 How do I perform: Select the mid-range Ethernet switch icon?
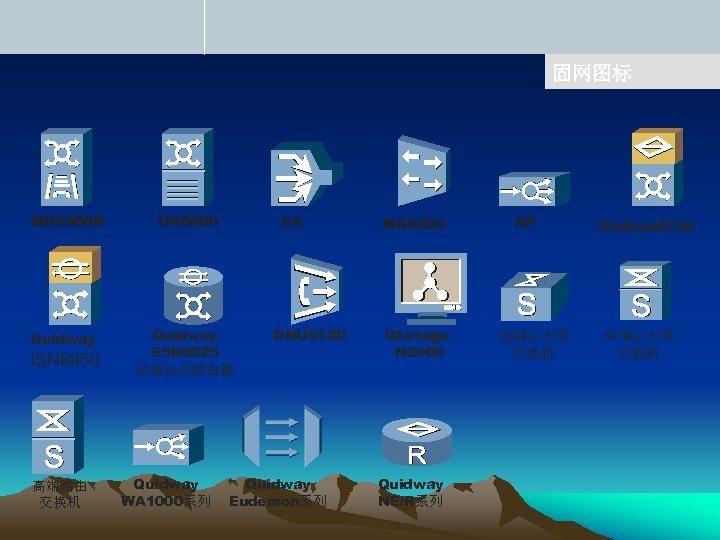[x=645, y=291]
